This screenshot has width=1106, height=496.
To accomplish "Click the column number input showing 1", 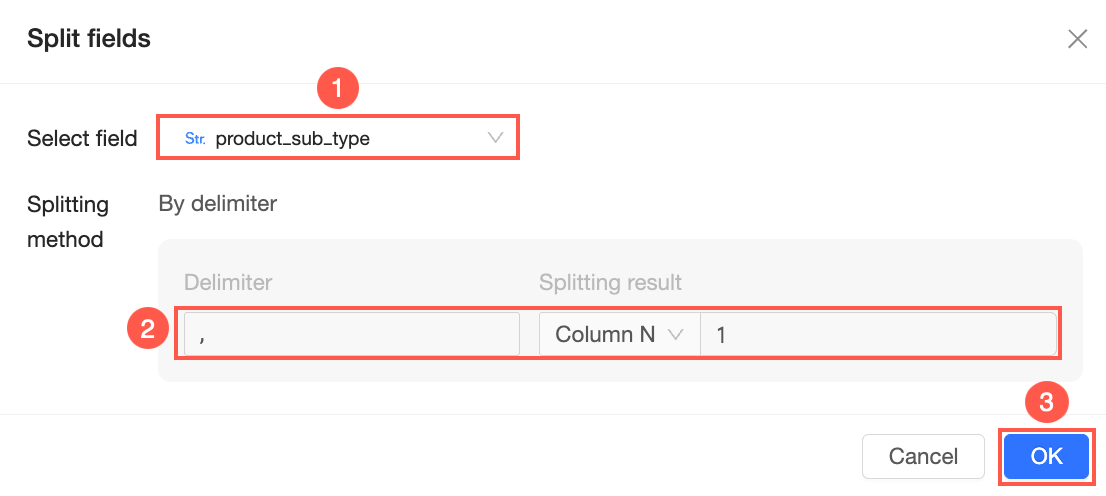I will 878,335.
